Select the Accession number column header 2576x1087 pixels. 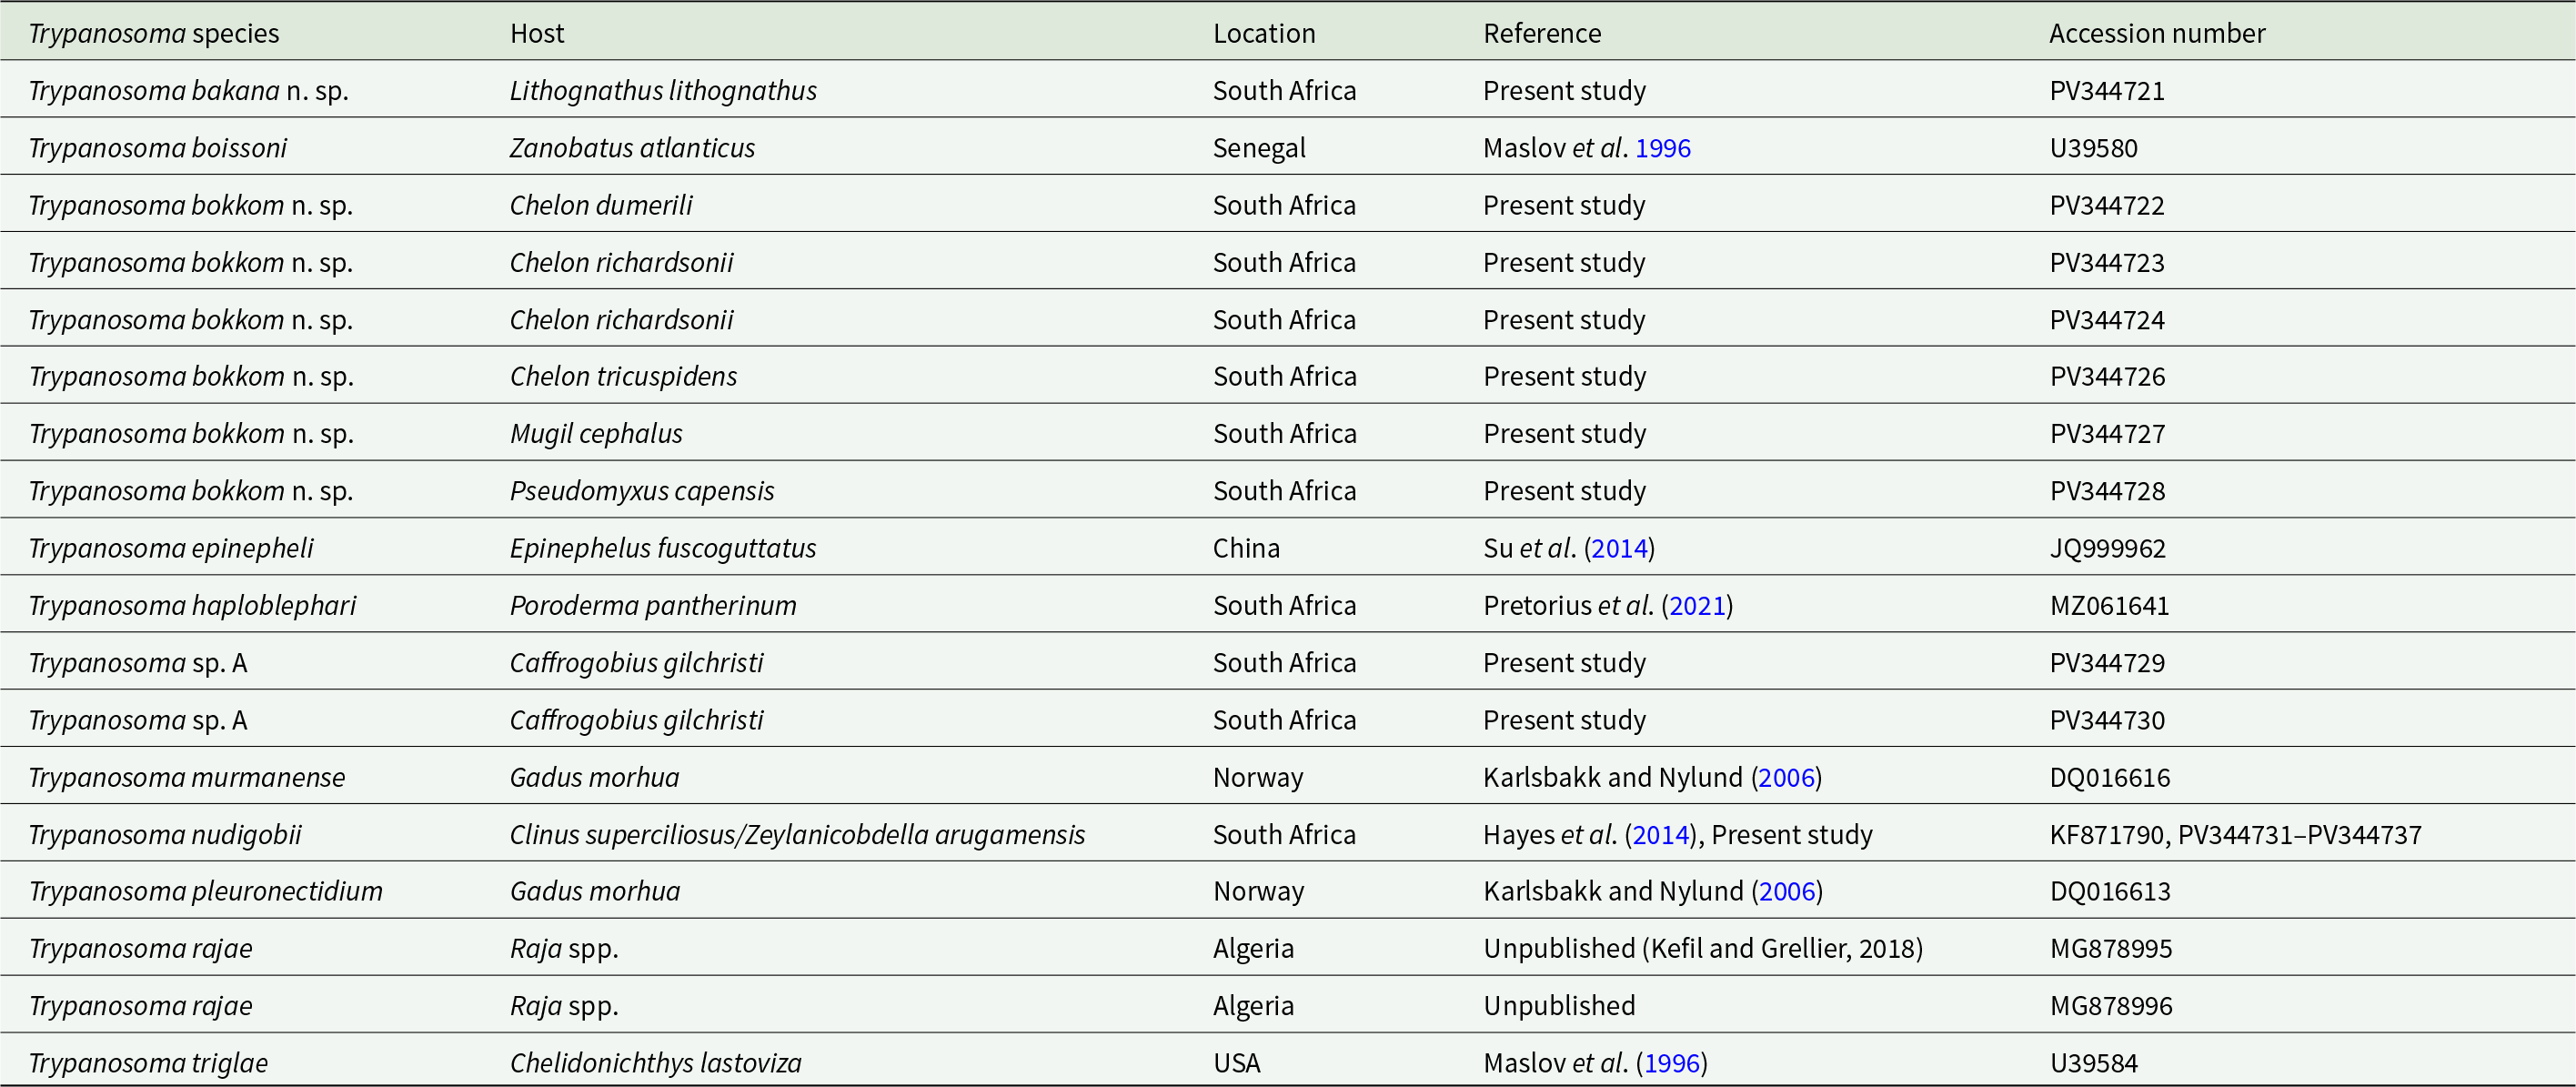coord(2157,34)
